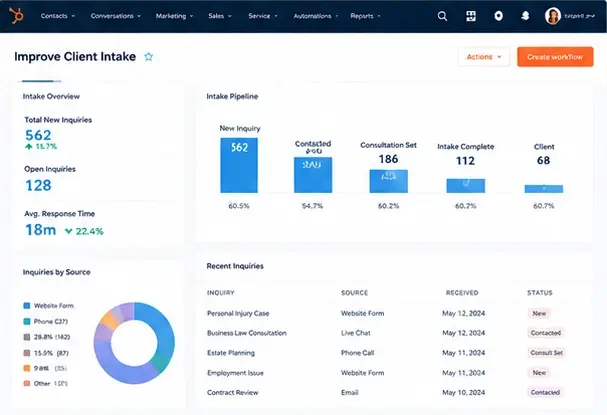Click the Create workflow button

pos(555,57)
